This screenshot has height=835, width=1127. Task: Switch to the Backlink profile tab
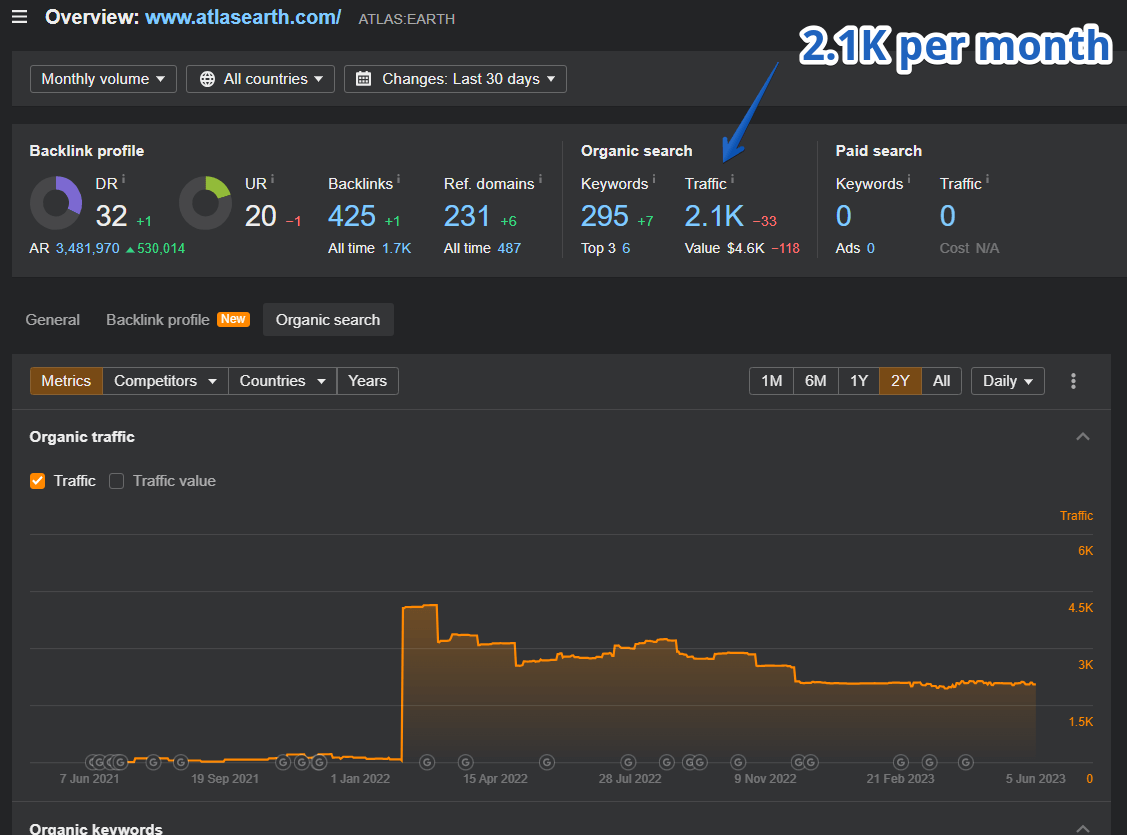point(157,320)
